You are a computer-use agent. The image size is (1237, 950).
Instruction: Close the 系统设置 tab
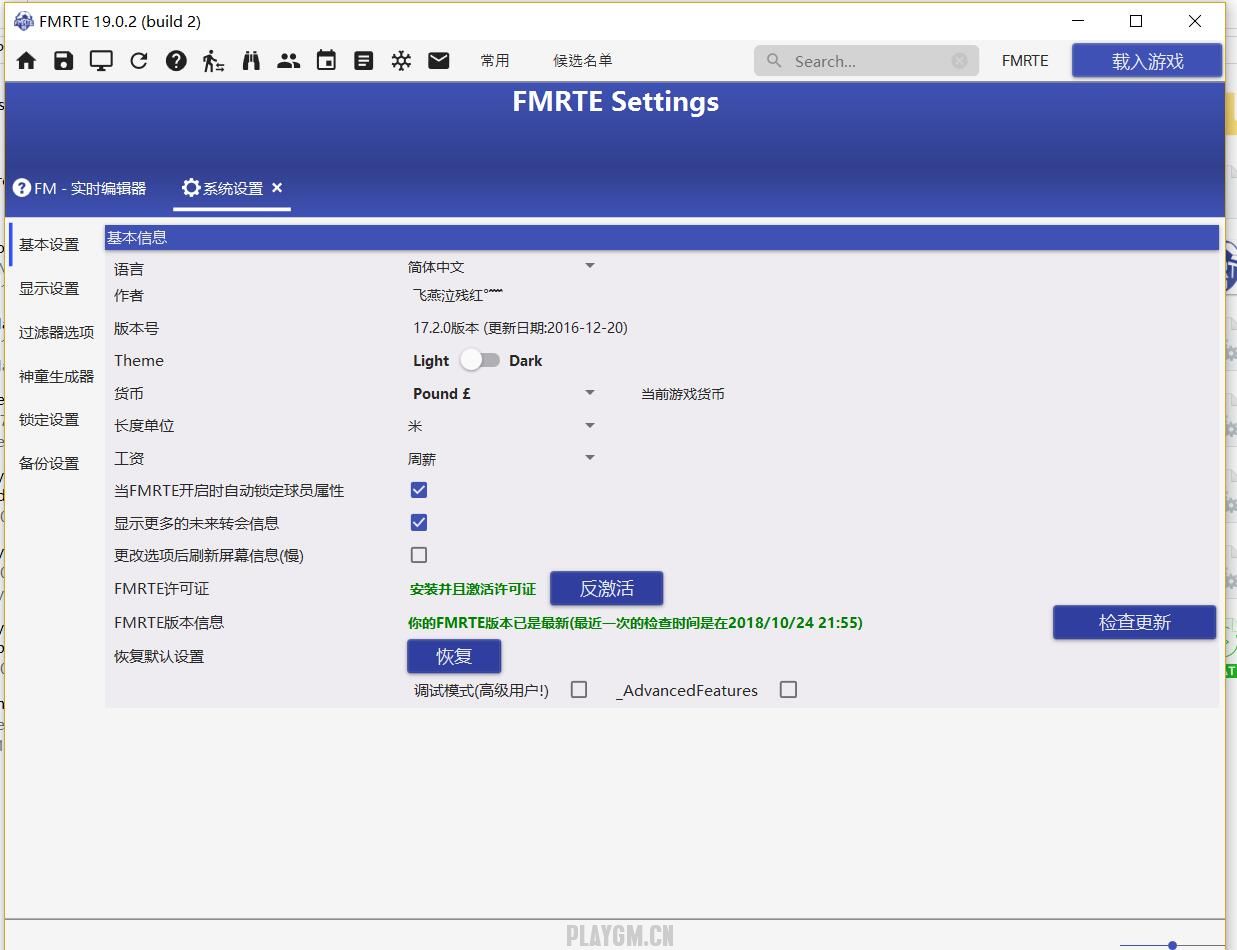coord(277,187)
